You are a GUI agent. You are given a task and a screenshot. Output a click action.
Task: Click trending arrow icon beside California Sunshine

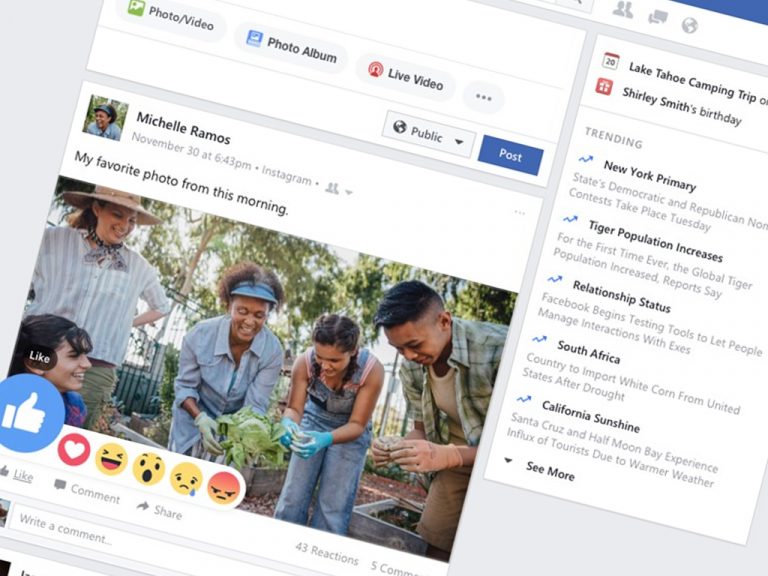pyautogui.click(x=524, y=399)
